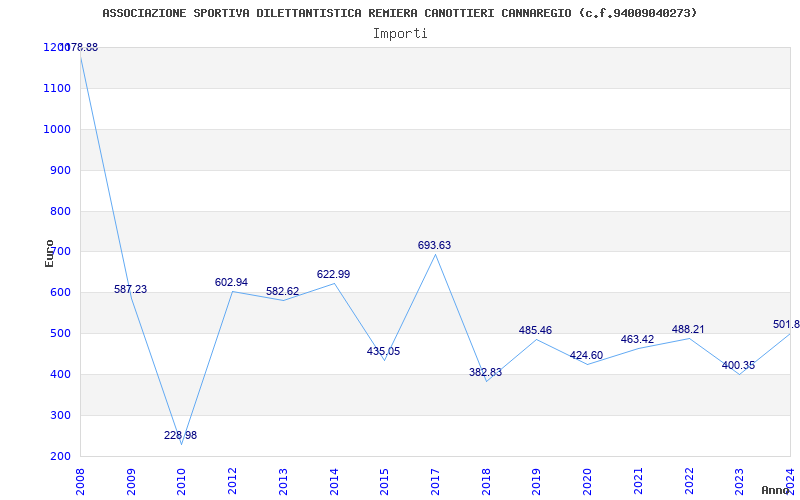Click the association name chart title
This screenshot has width=800, height=500.
pyautogui.click(x=399, y=13)
